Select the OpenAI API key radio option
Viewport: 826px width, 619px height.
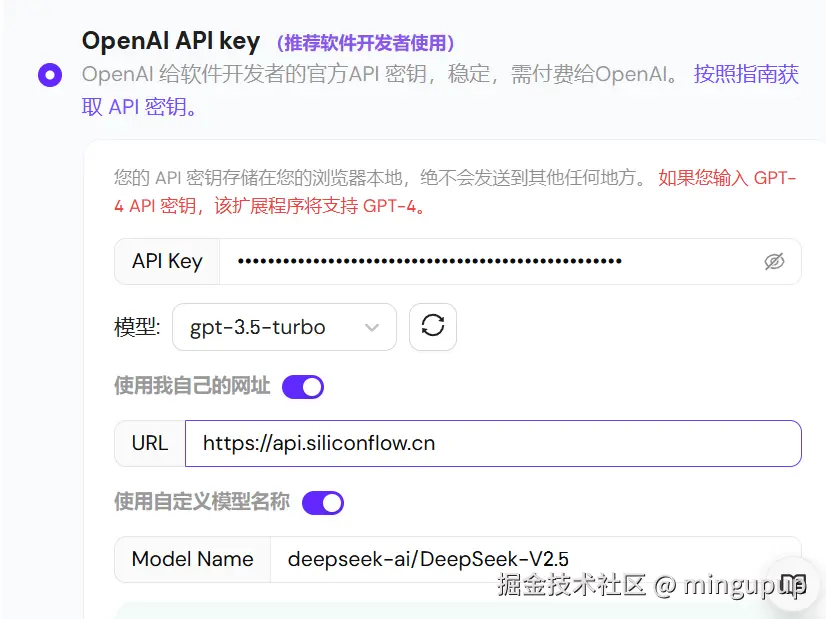coord(50,75)
